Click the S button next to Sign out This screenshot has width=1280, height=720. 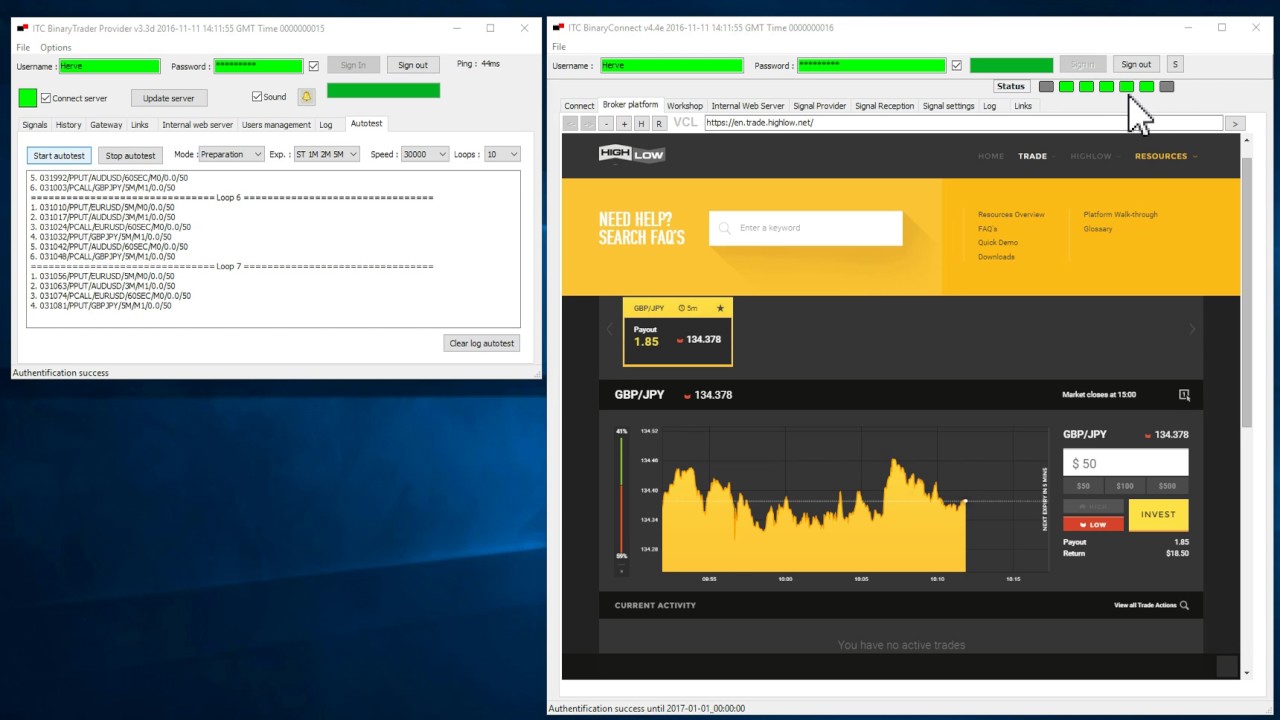point(1175,64)
